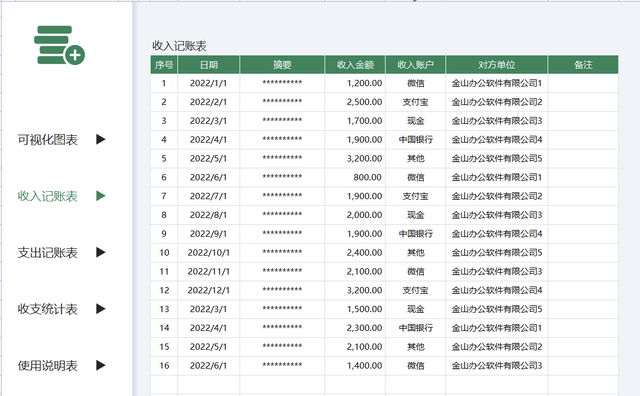Viewport: 640px width, 396px height.
Task: Select date cell 2022/1/1
Action: click(x=209, y=83)
